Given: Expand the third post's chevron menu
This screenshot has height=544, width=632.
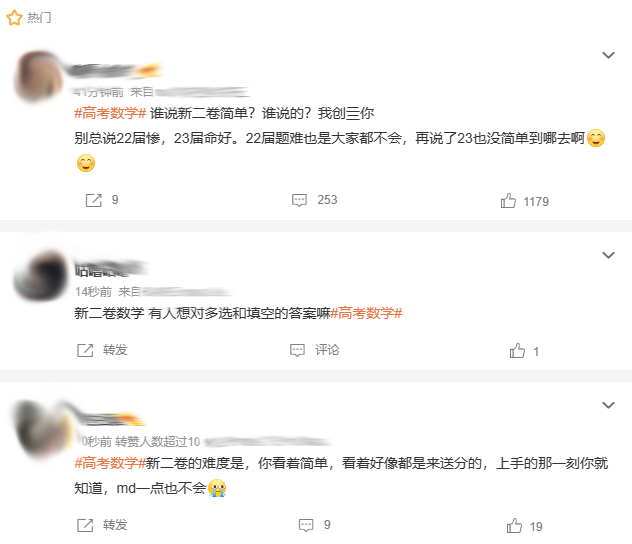Looking at the screenshot, I should tap(608, 405).
